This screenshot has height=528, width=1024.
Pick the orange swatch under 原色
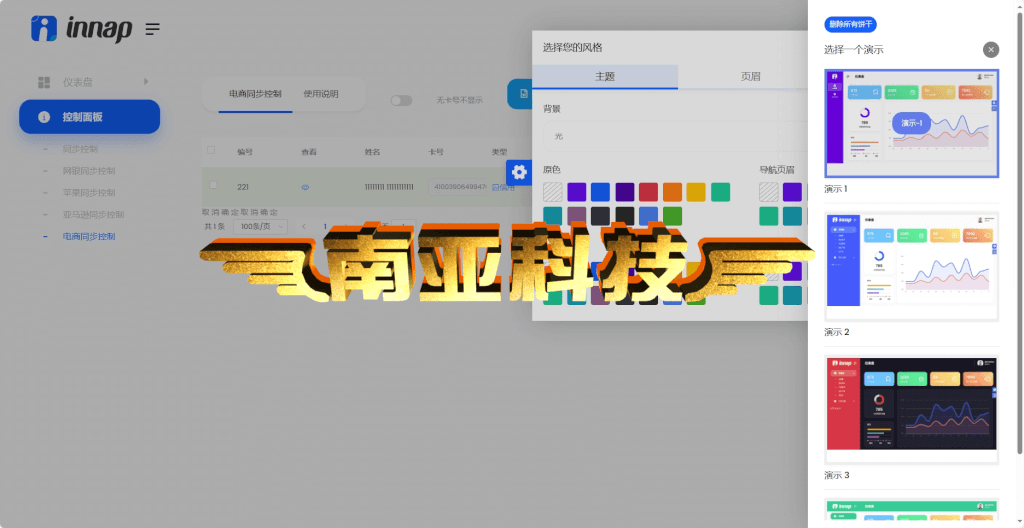click(673, 192)
